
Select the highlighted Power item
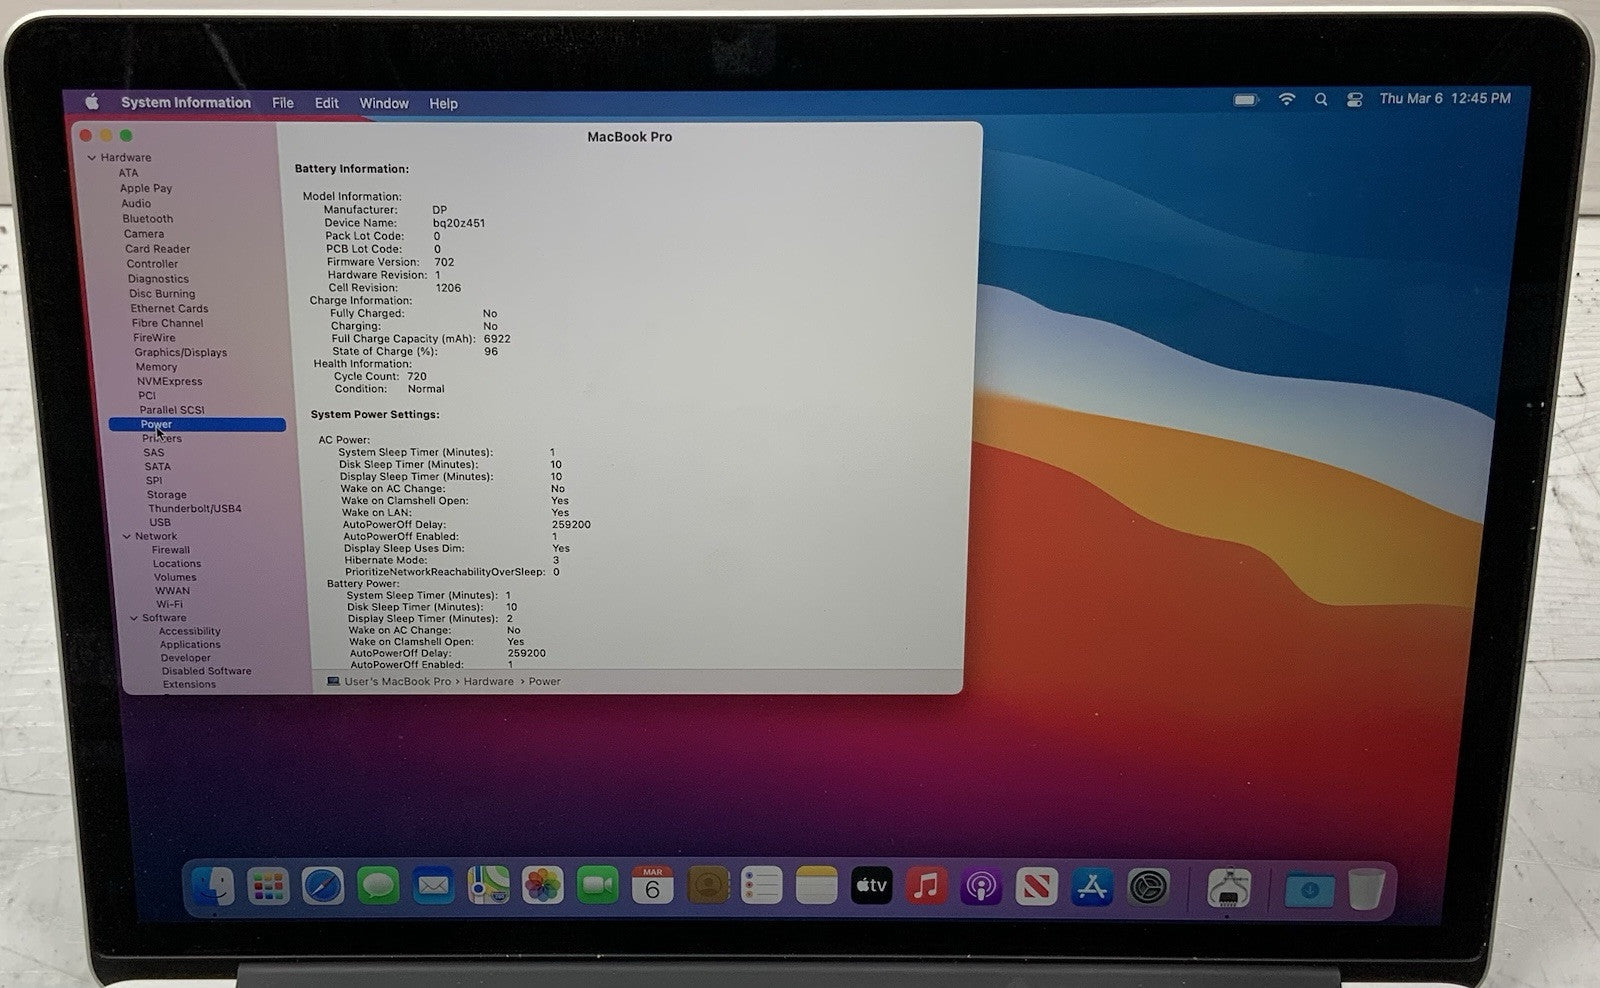pos(197,425)
